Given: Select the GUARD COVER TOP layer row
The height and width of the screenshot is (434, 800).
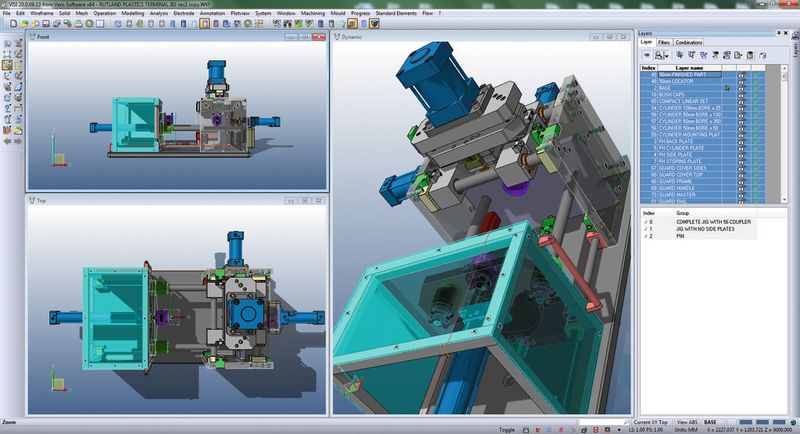Looking at the screenshot, I should tap(703, 174).
